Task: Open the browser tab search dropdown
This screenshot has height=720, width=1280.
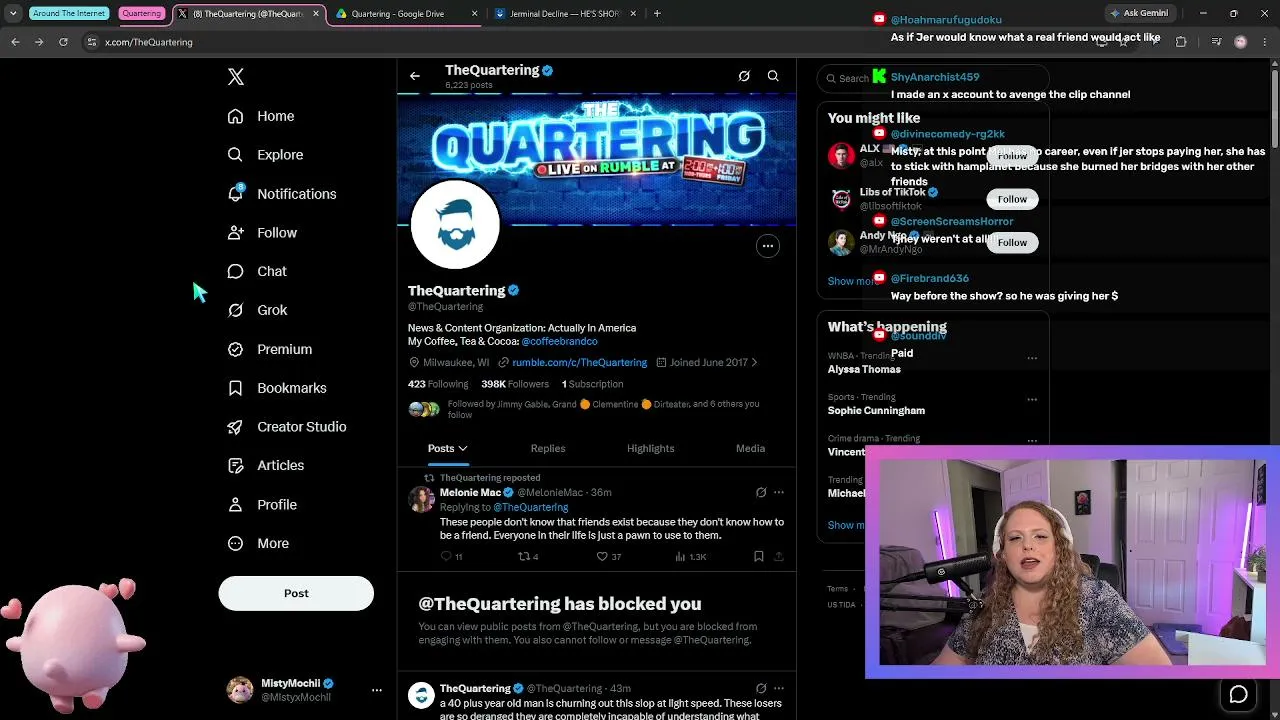Action: [13, 14]
